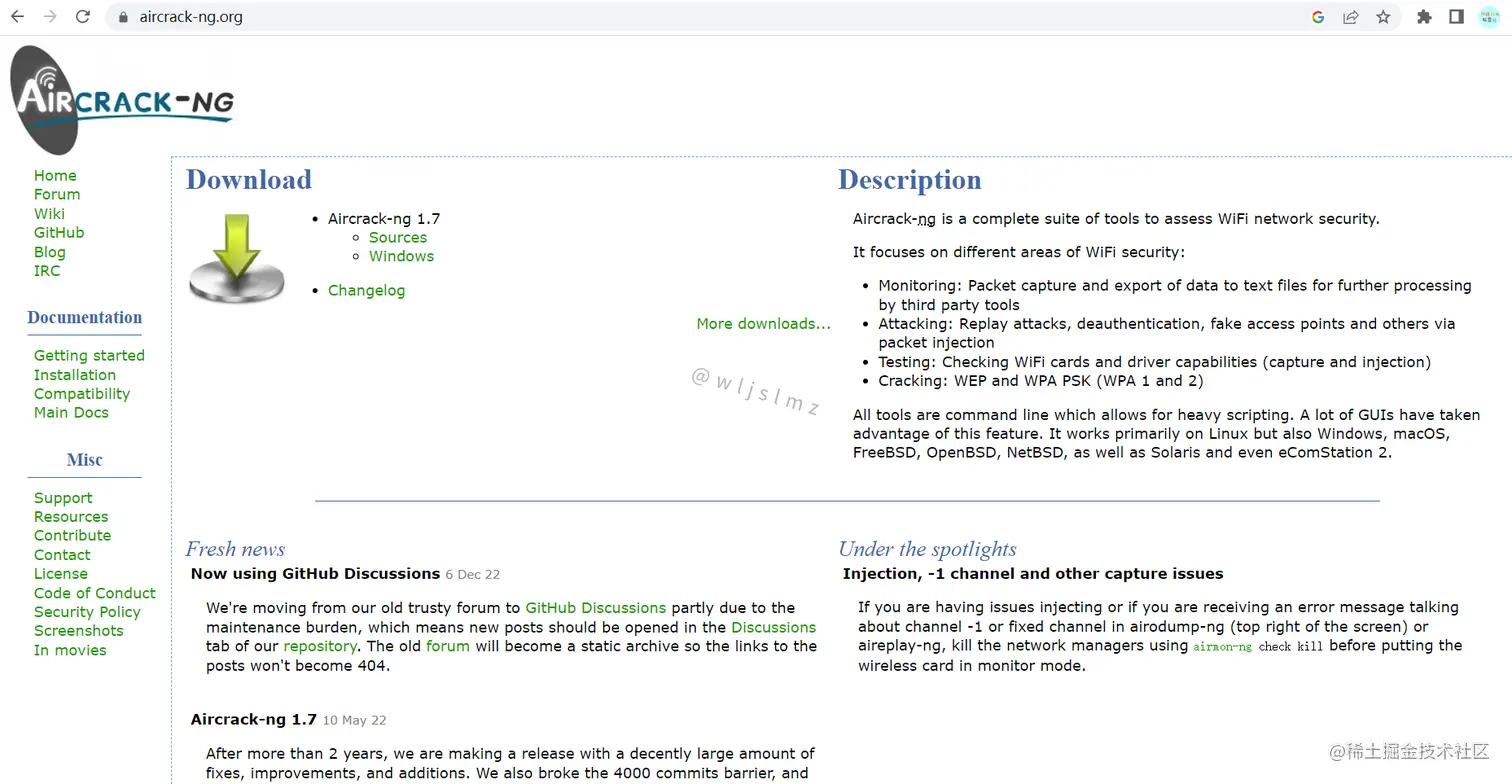Open Contribute link
1512x784 pixels.
pos(72,536)
